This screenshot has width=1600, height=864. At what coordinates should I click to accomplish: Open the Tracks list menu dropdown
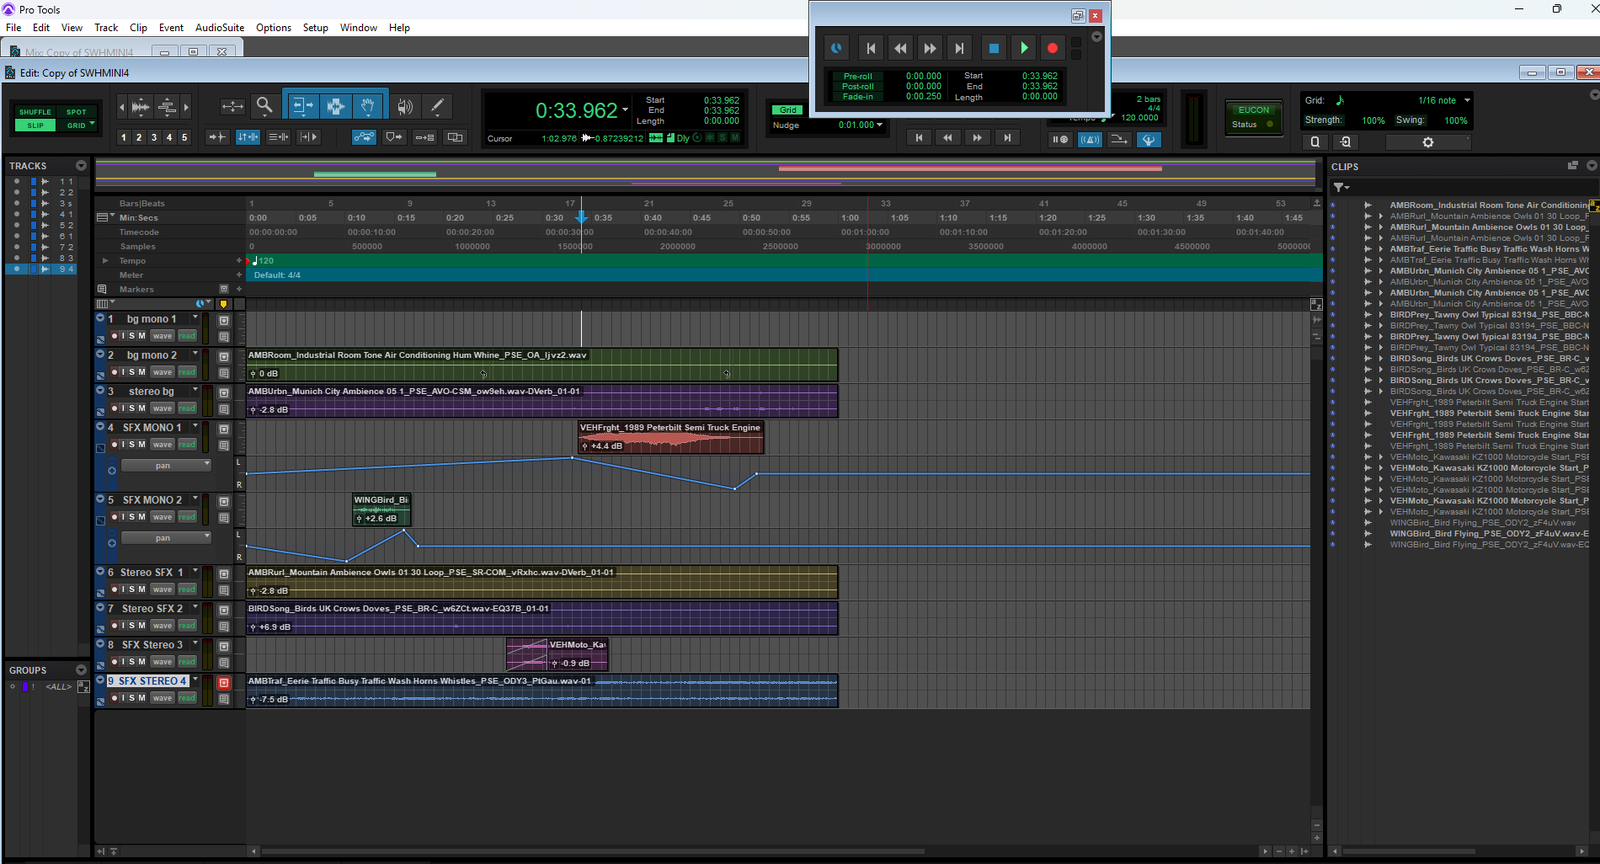[x=81, y=166]
